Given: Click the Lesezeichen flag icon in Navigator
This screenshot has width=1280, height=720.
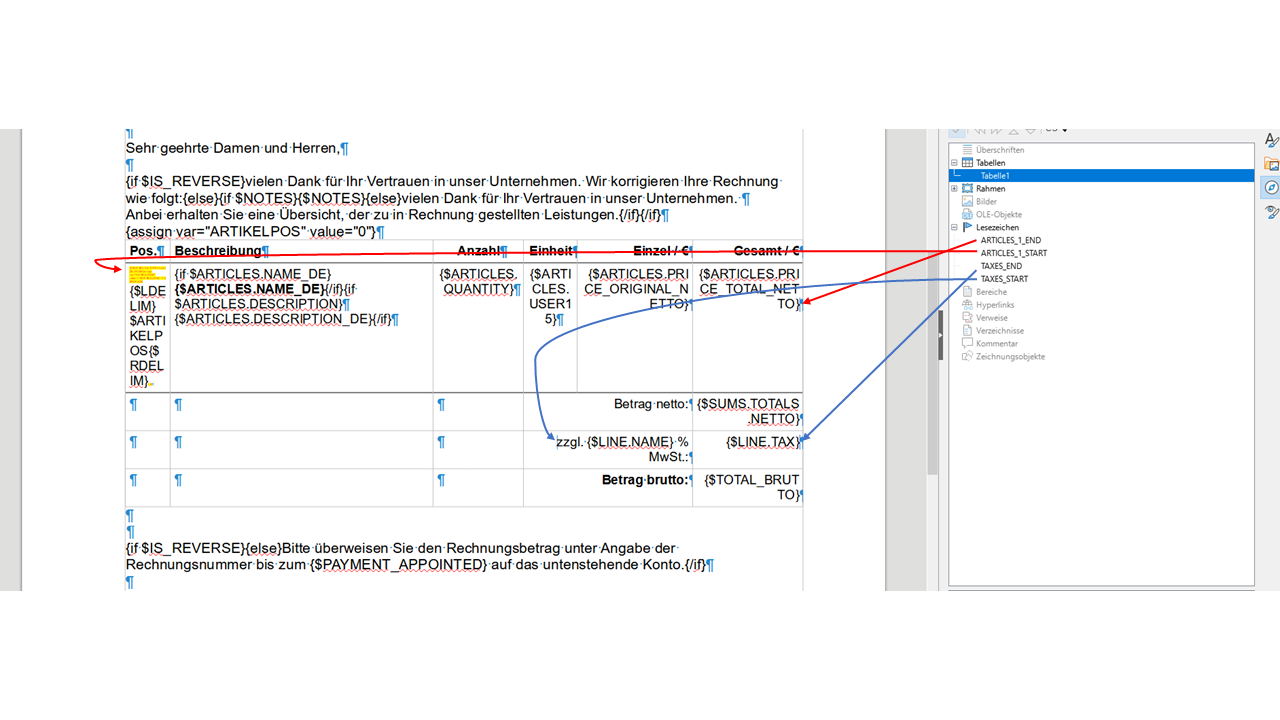Looking at the screenshot, I should tap(967, 228).
